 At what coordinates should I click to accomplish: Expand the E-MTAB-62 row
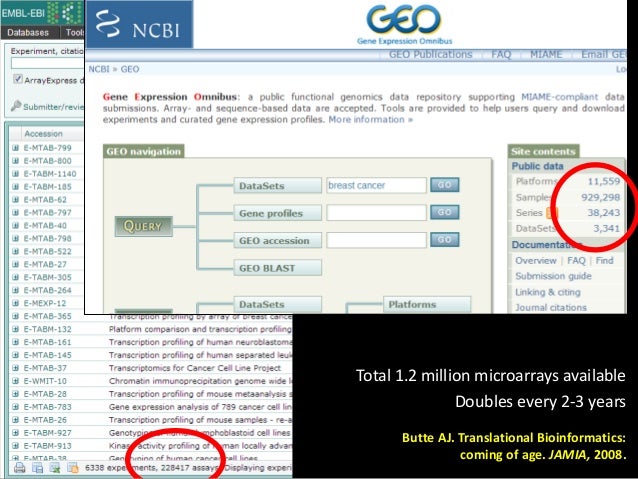(x=15, y=199)
